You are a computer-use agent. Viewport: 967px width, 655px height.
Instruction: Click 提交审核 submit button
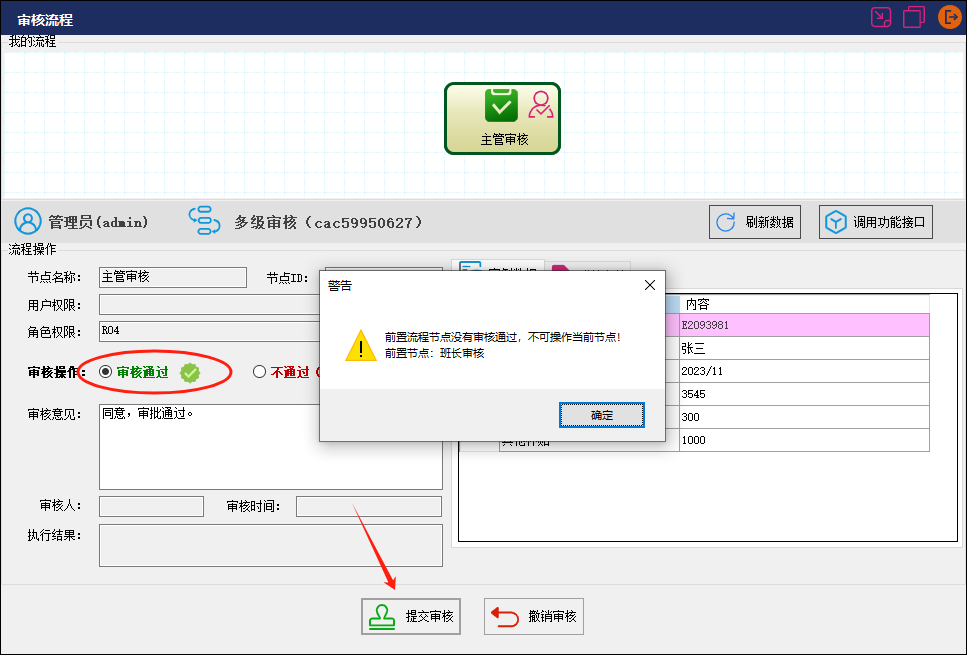click(x=411, y=616)
